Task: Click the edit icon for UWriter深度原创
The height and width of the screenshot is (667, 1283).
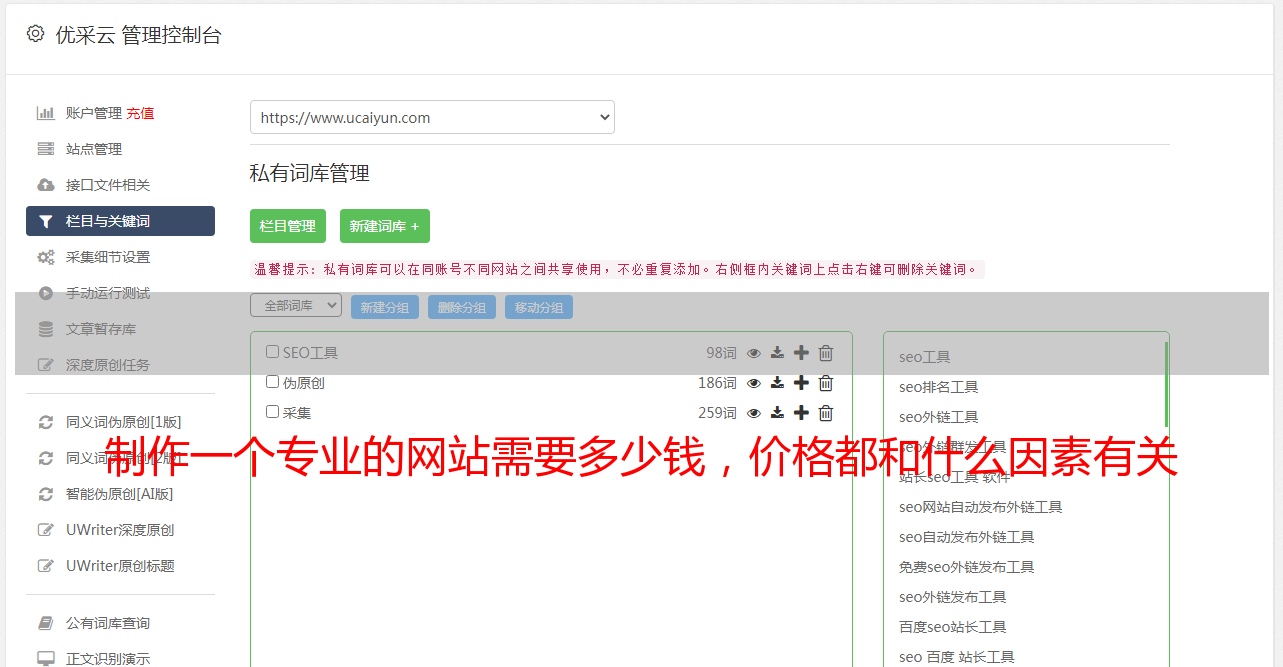Action: pyautogui.click(x=46, y=530)
